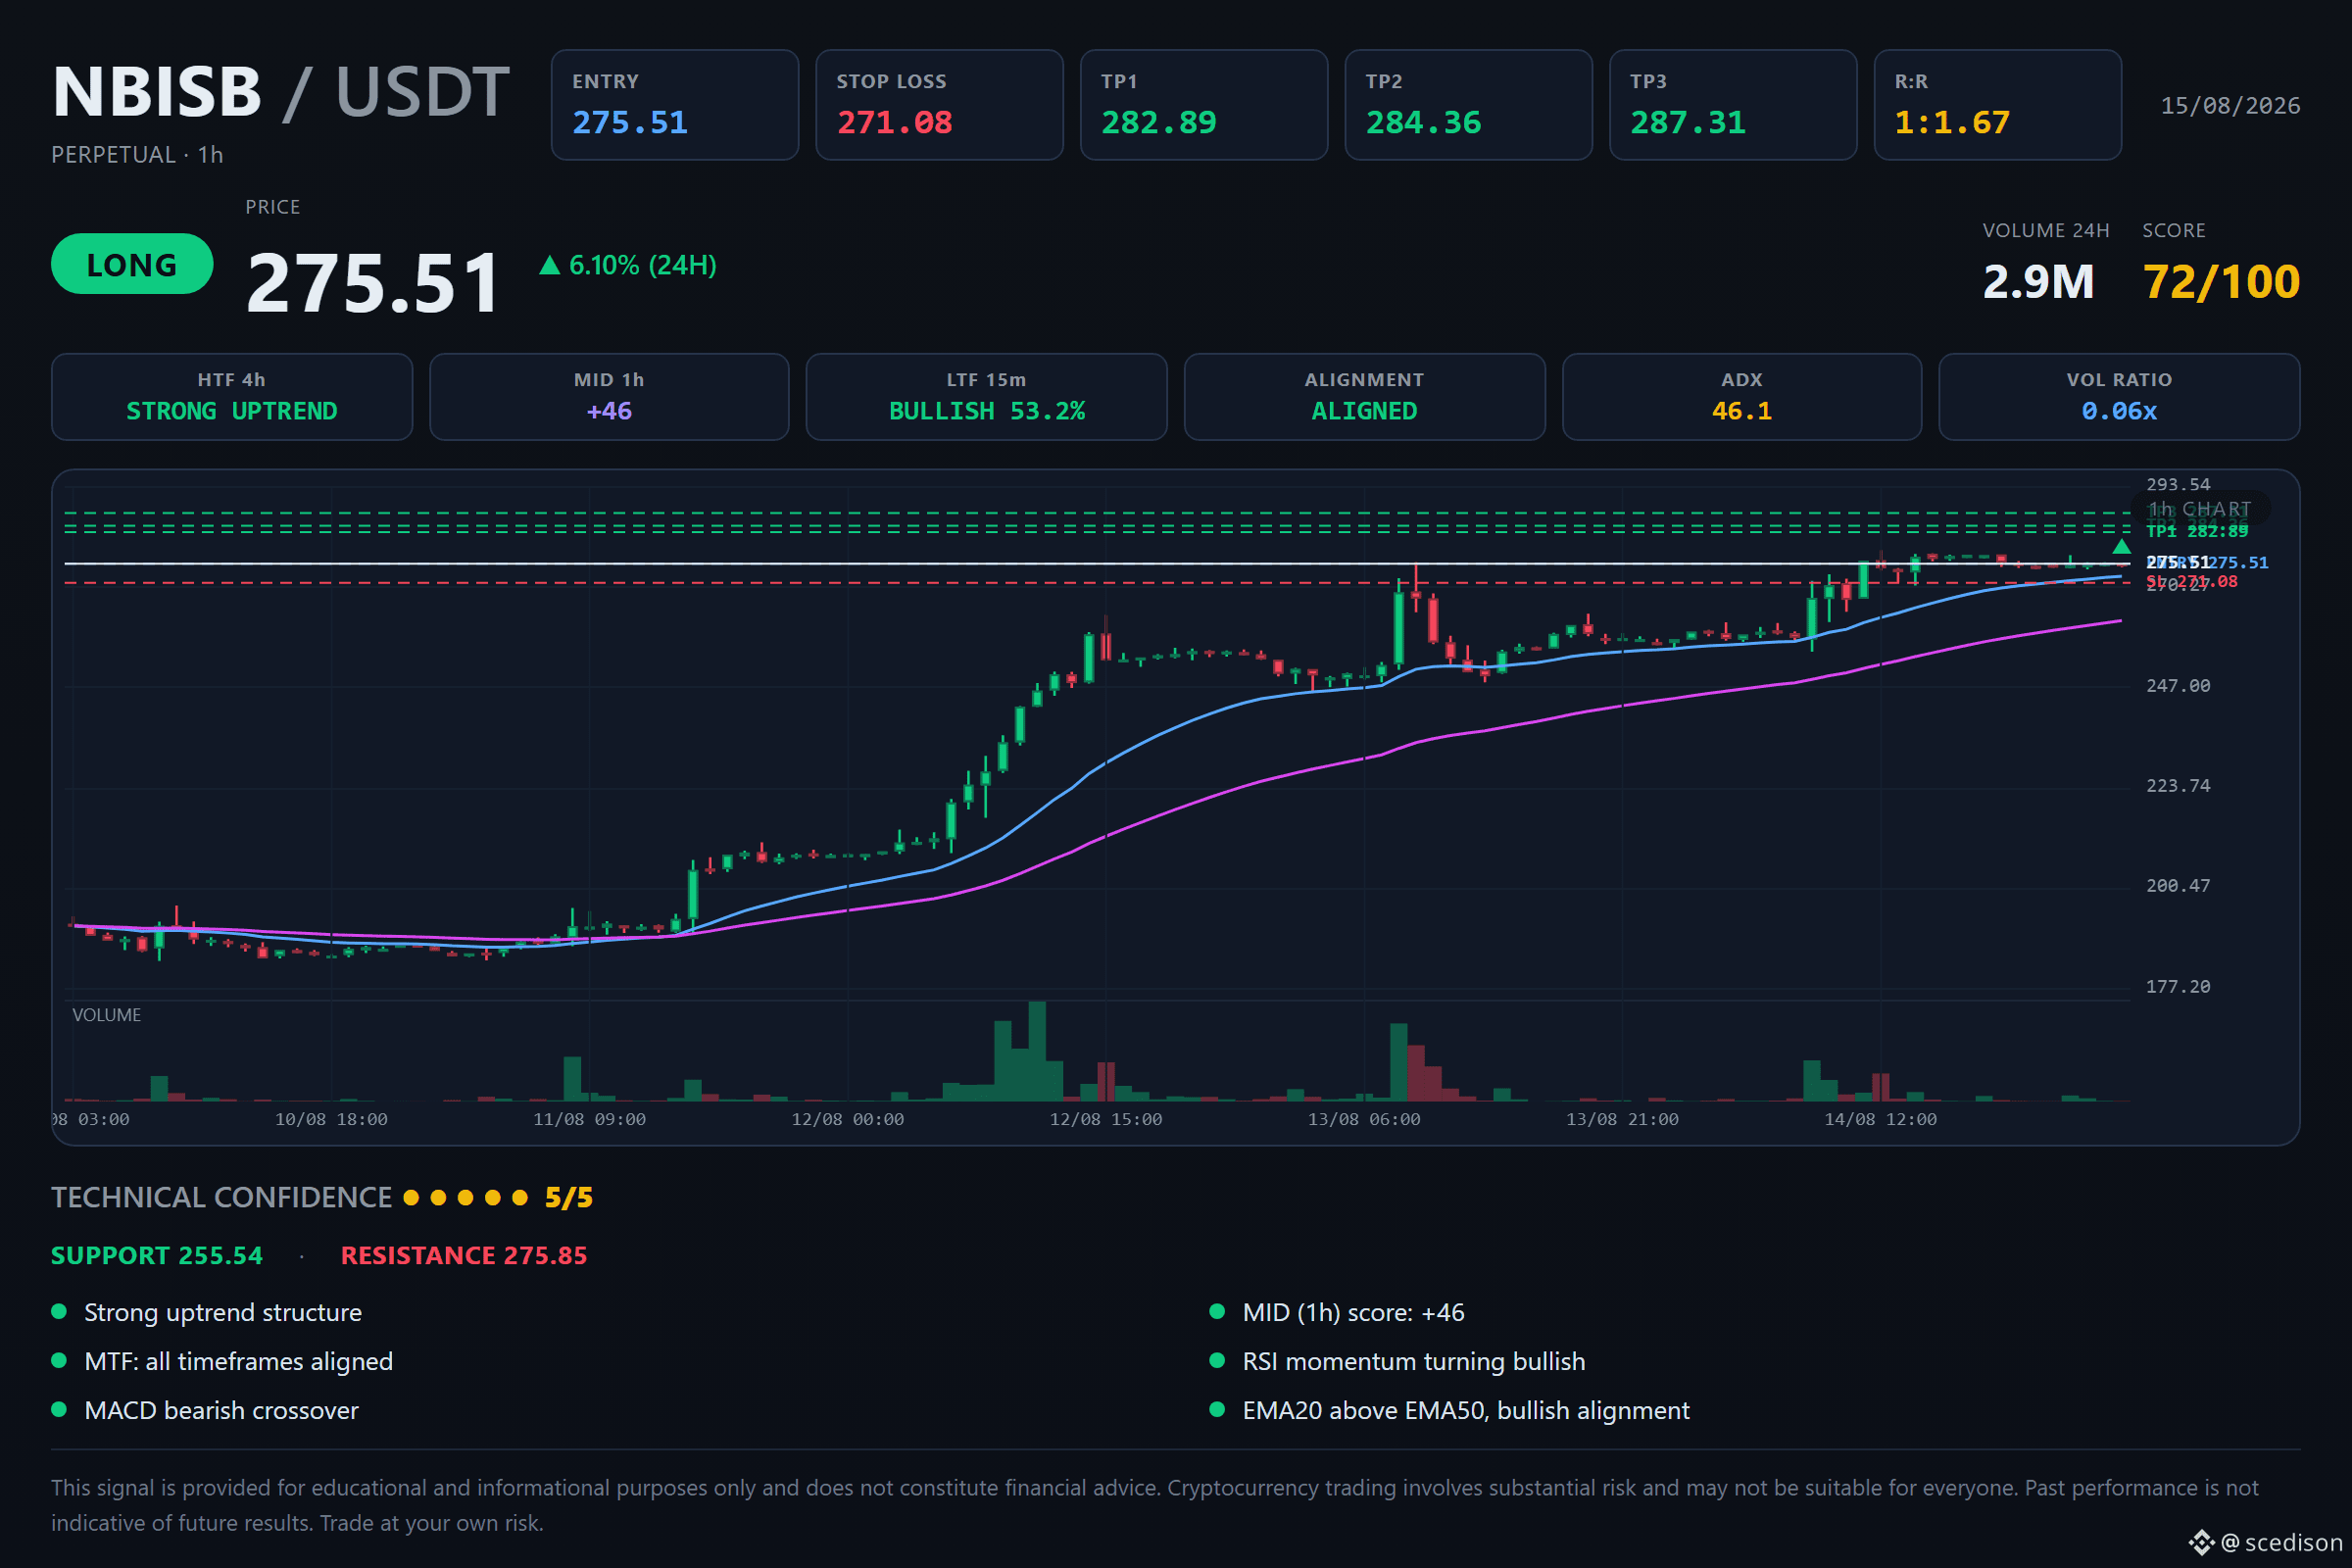Screen dimensions: 2352x1568
Task: Click the green LONG badge
Action: 132,264
